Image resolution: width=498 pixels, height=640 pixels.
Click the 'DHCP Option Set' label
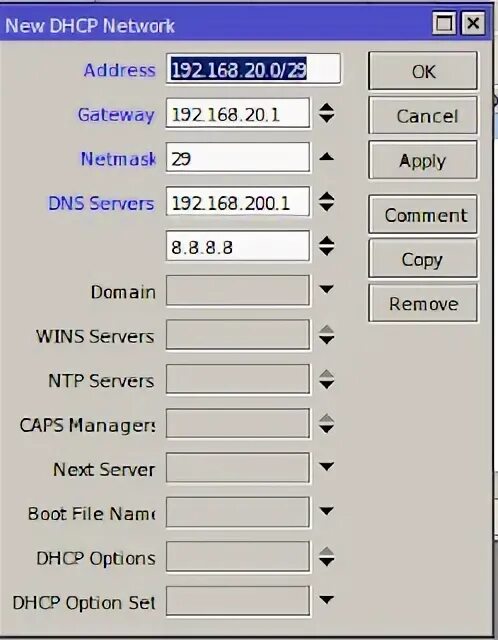click(84, 603)
